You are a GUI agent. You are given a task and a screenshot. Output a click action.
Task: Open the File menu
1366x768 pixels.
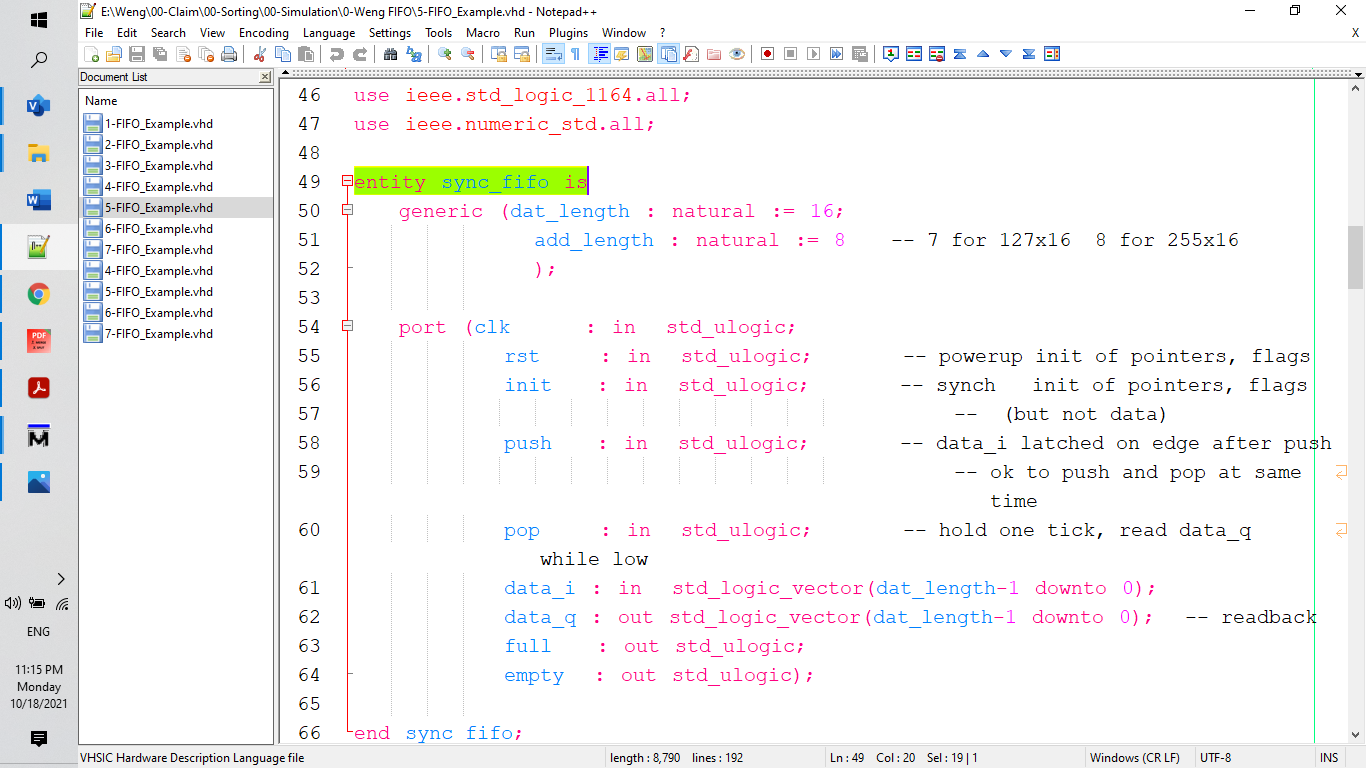94,33
